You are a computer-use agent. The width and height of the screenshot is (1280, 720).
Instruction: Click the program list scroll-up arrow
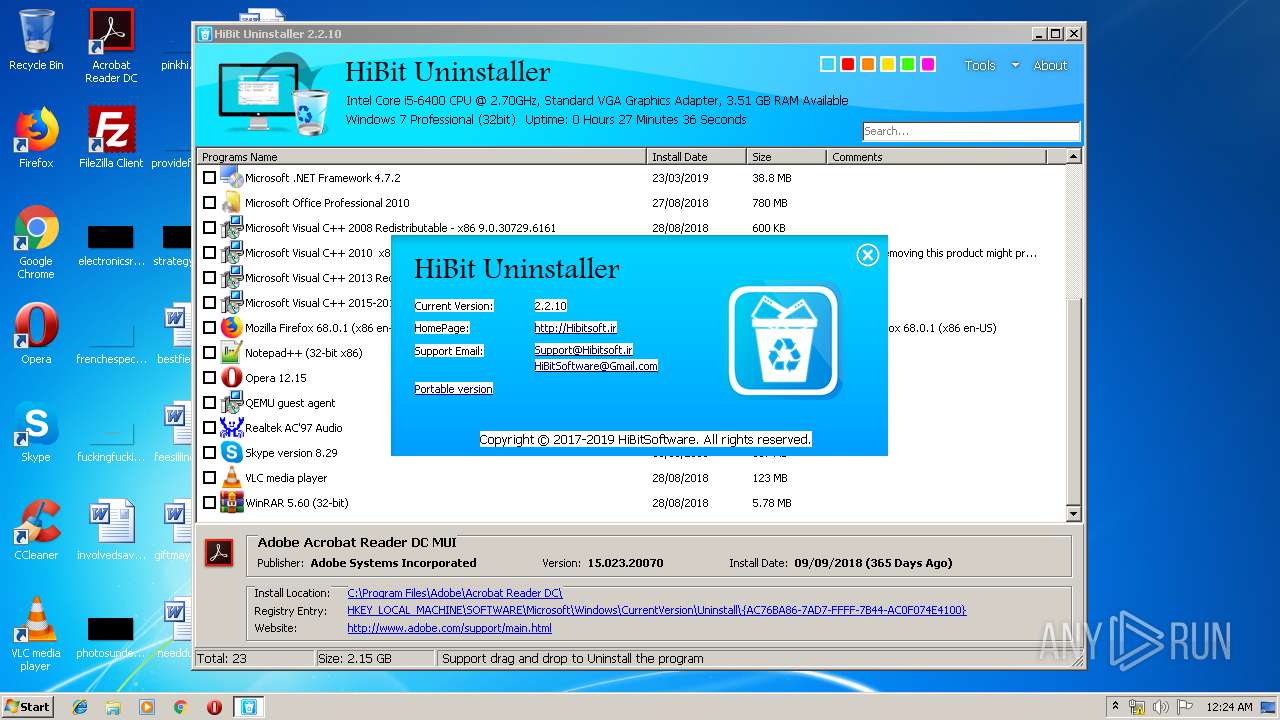coord(1073,156)
